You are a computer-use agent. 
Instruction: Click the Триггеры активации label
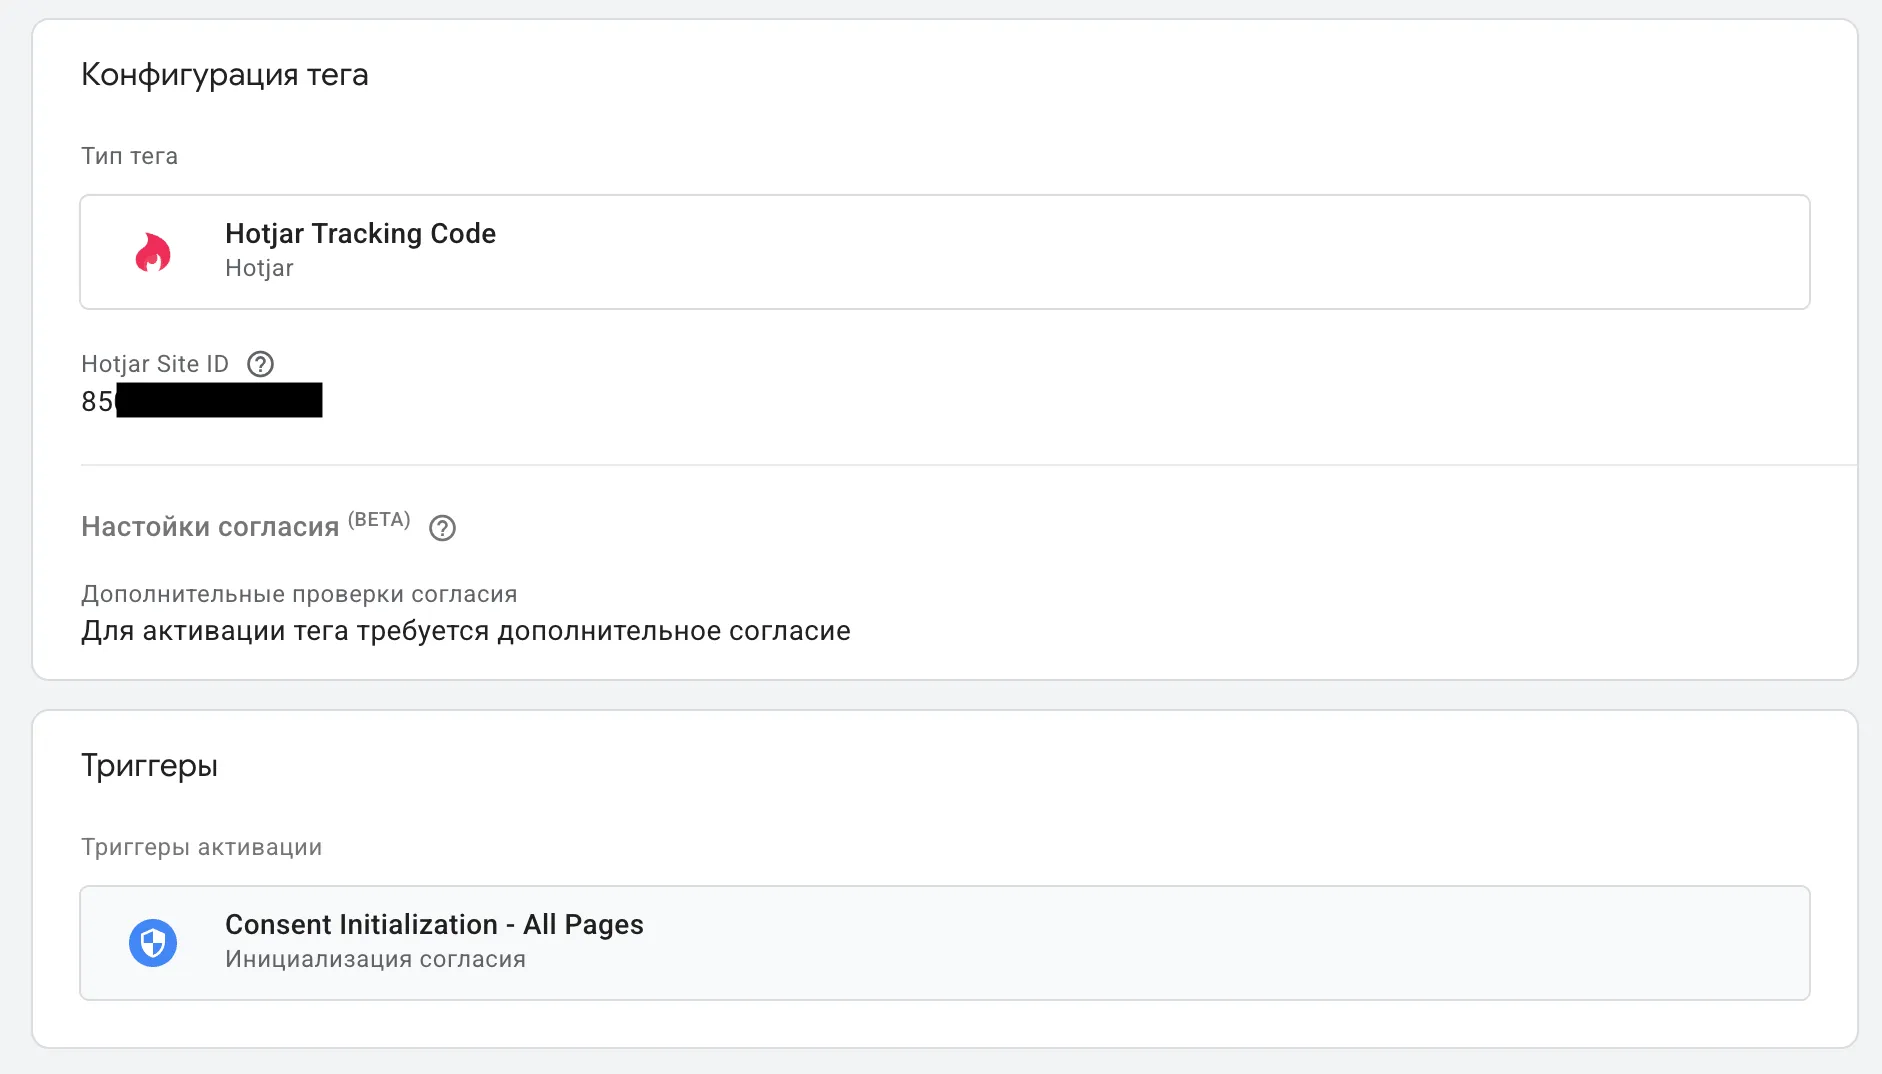click(x=201, y=847)
